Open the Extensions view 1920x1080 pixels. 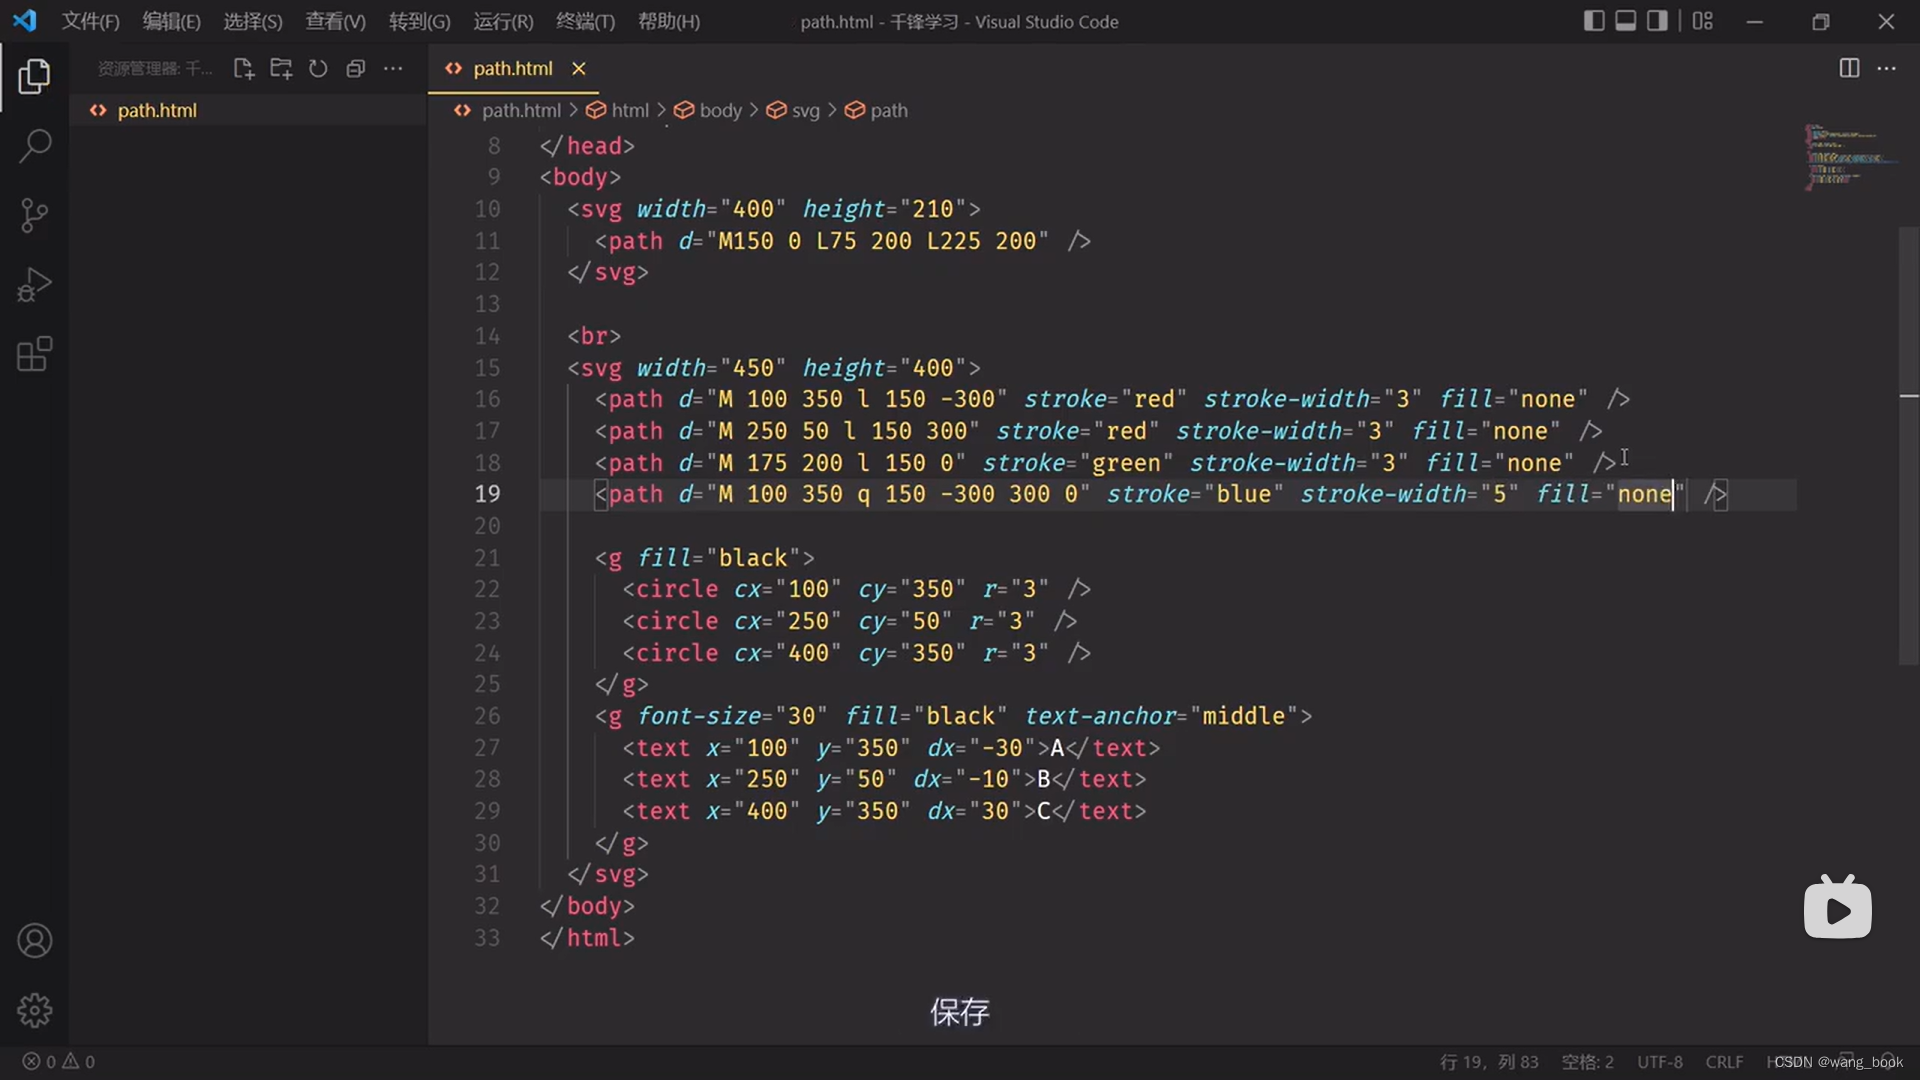pos(34,354)
